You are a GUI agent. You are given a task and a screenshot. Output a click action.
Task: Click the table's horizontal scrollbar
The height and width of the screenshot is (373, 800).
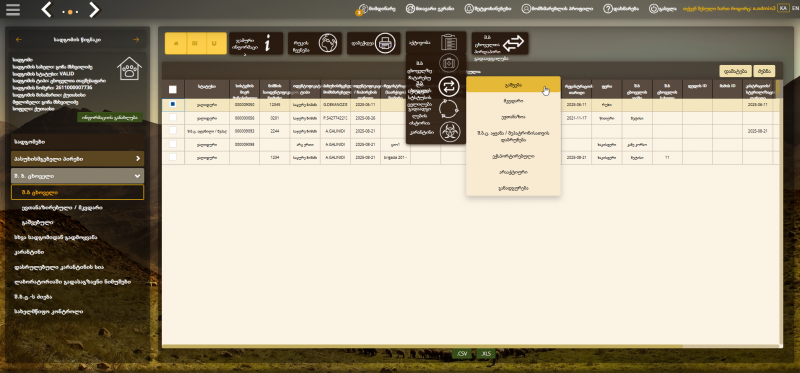[x=422, y=346]
